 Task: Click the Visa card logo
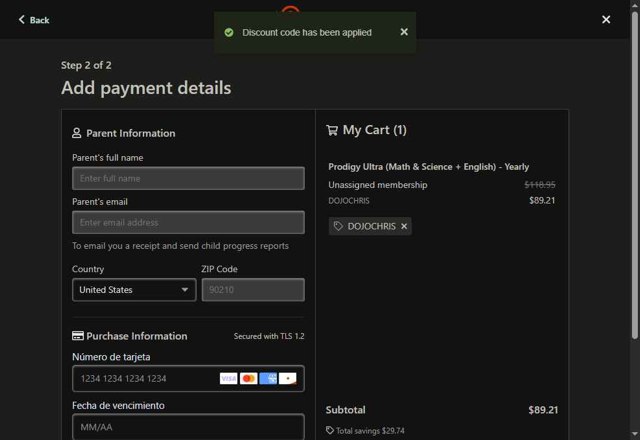click(228, 379)
